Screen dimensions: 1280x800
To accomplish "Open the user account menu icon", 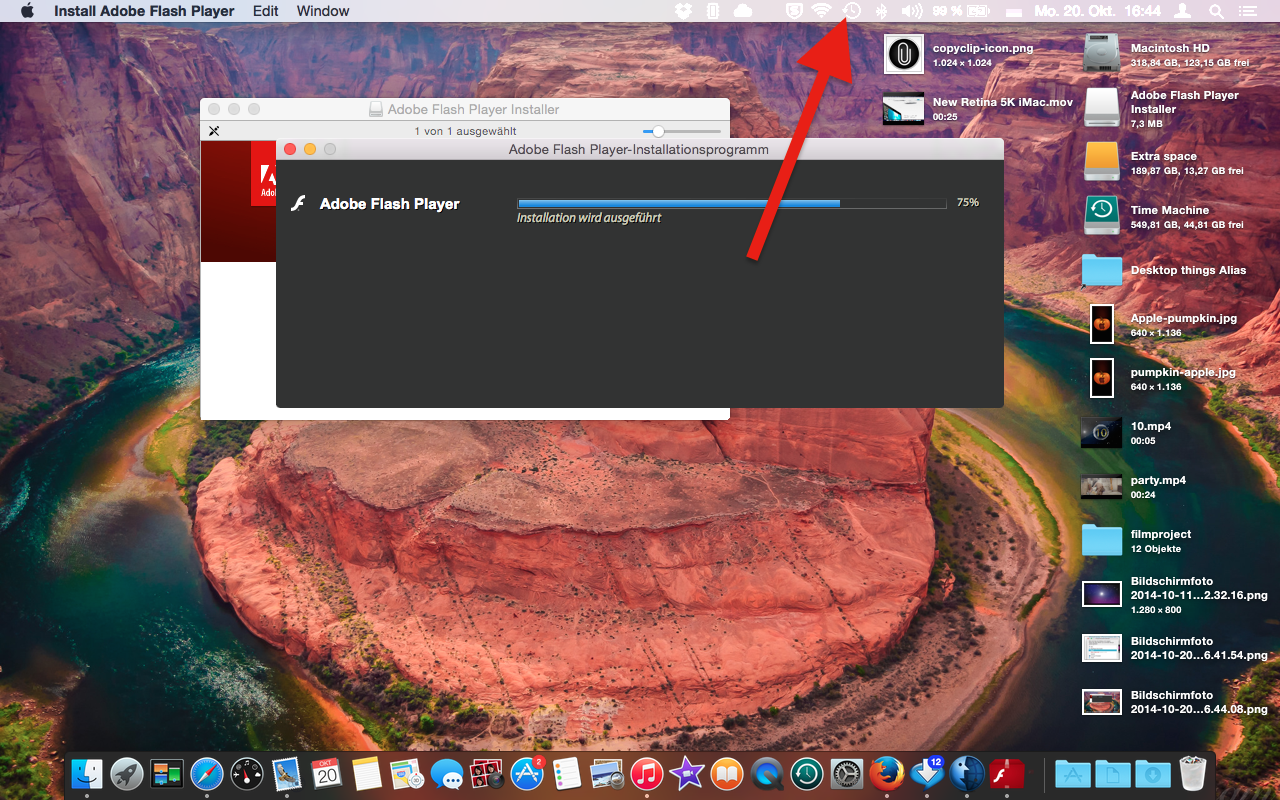I will [1183, 11].
